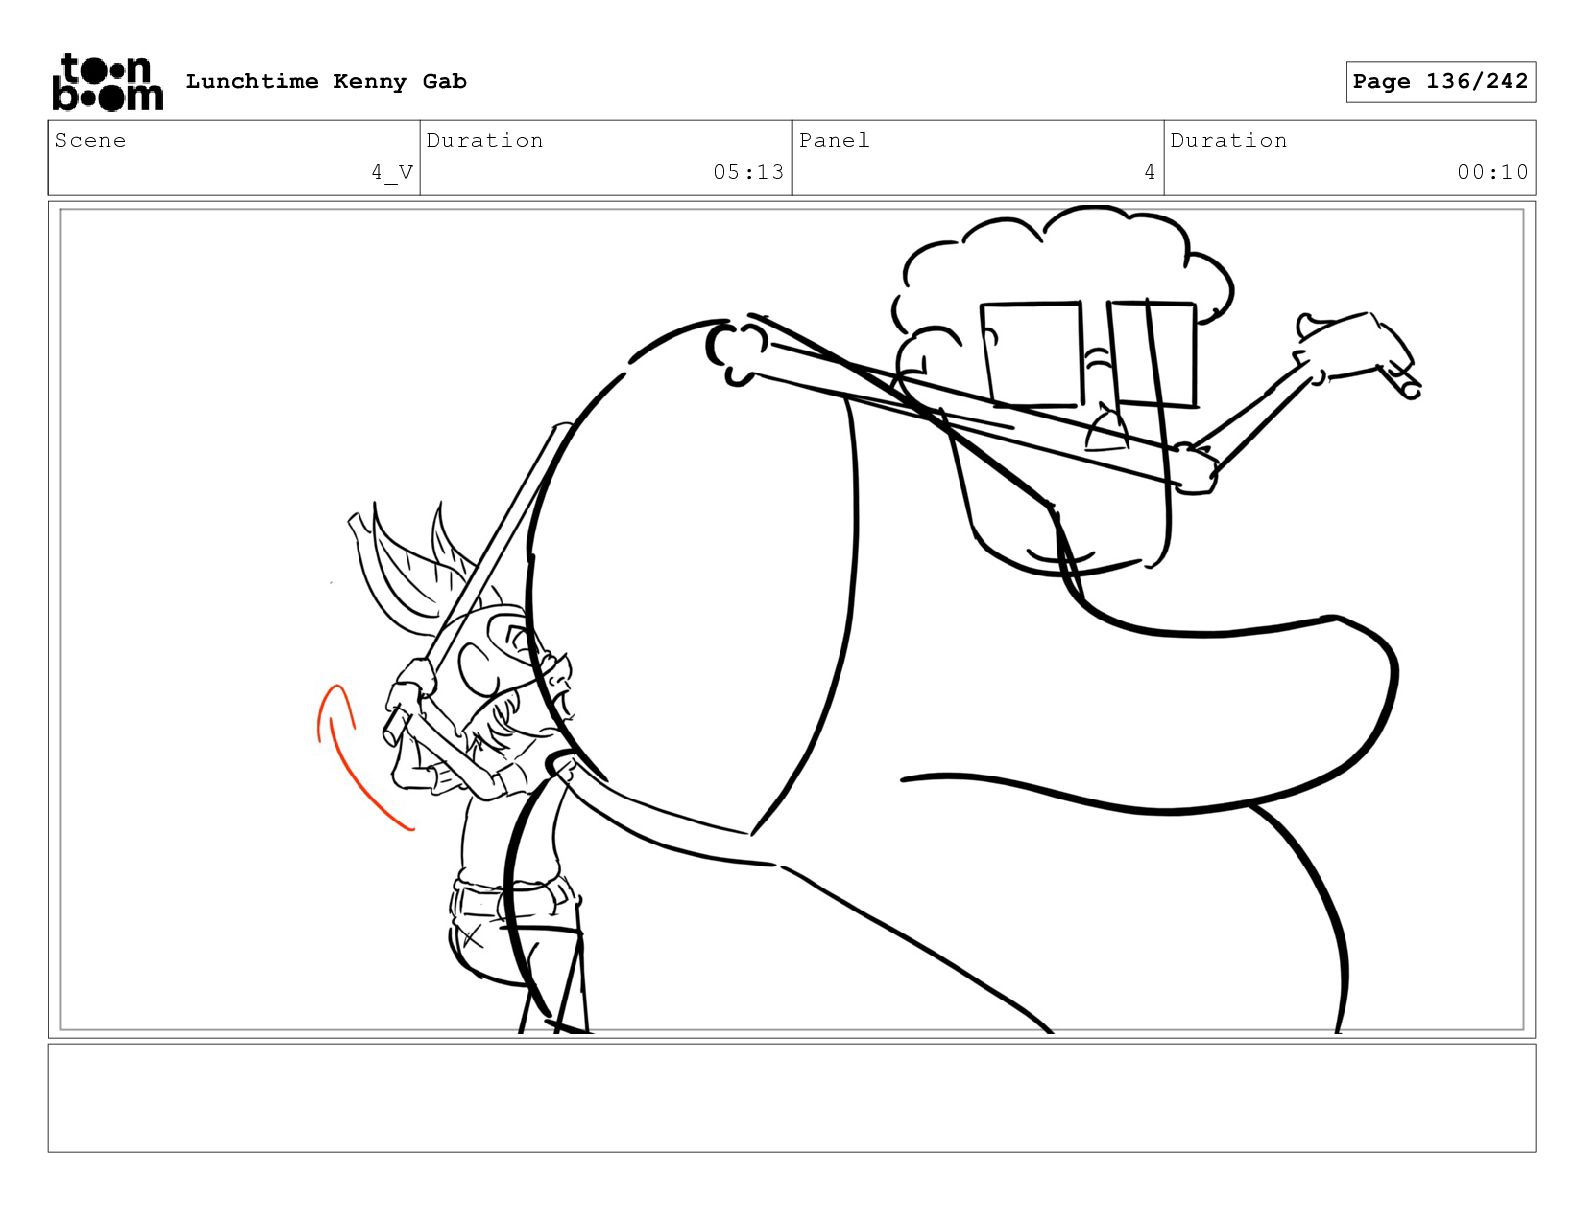Screen dimensions: 1584x1224
Task: Select the 'Scene' header label
Action: click(90, 141)
